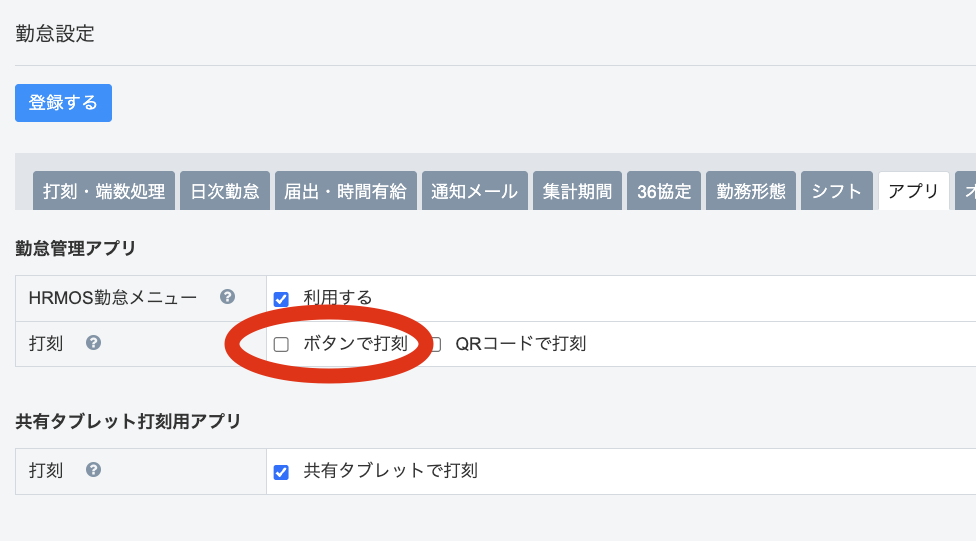Click 打刻 help icon in 勤怠管理アプリ section
This screenshot has height=541, width=976.
pyautogui.click(x=93, y=343)
